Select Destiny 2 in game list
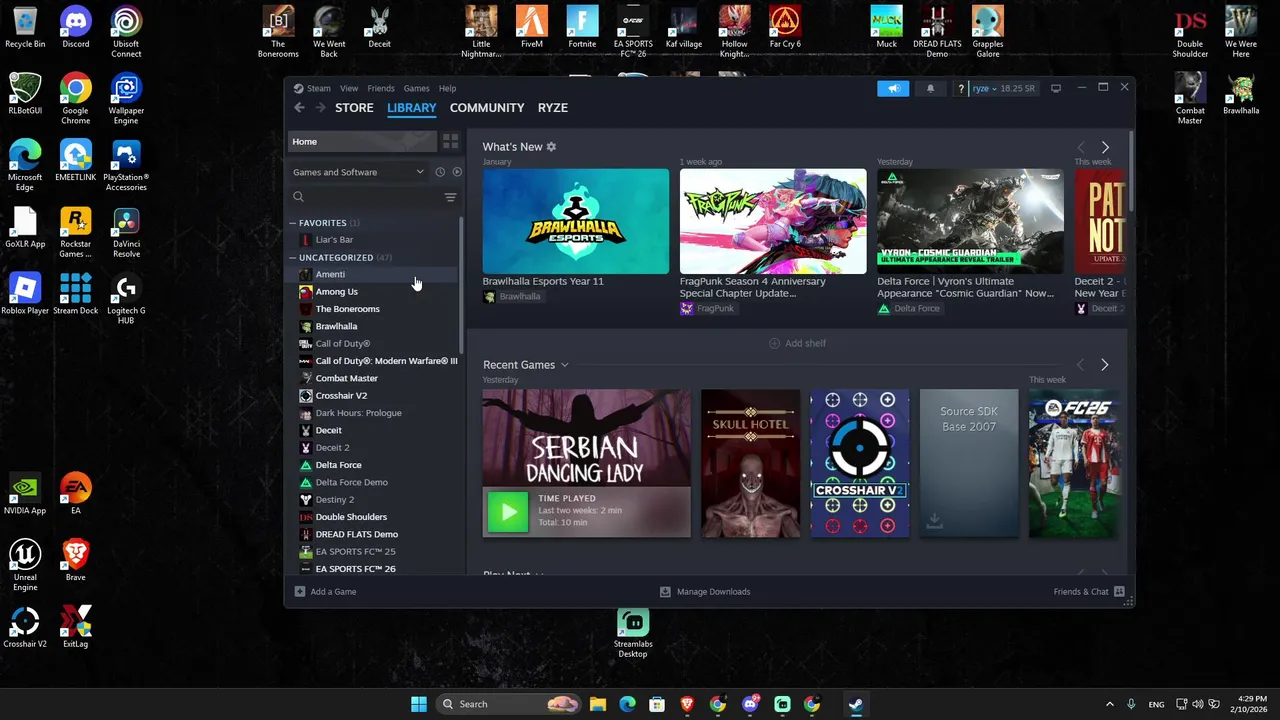The height and width of the screenshot is (720, 1280). pos(334,500)
